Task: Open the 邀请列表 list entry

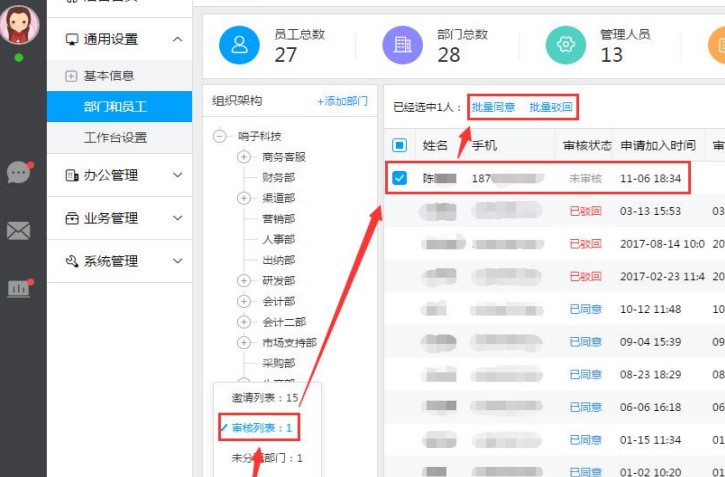Action: coord(265,398)
